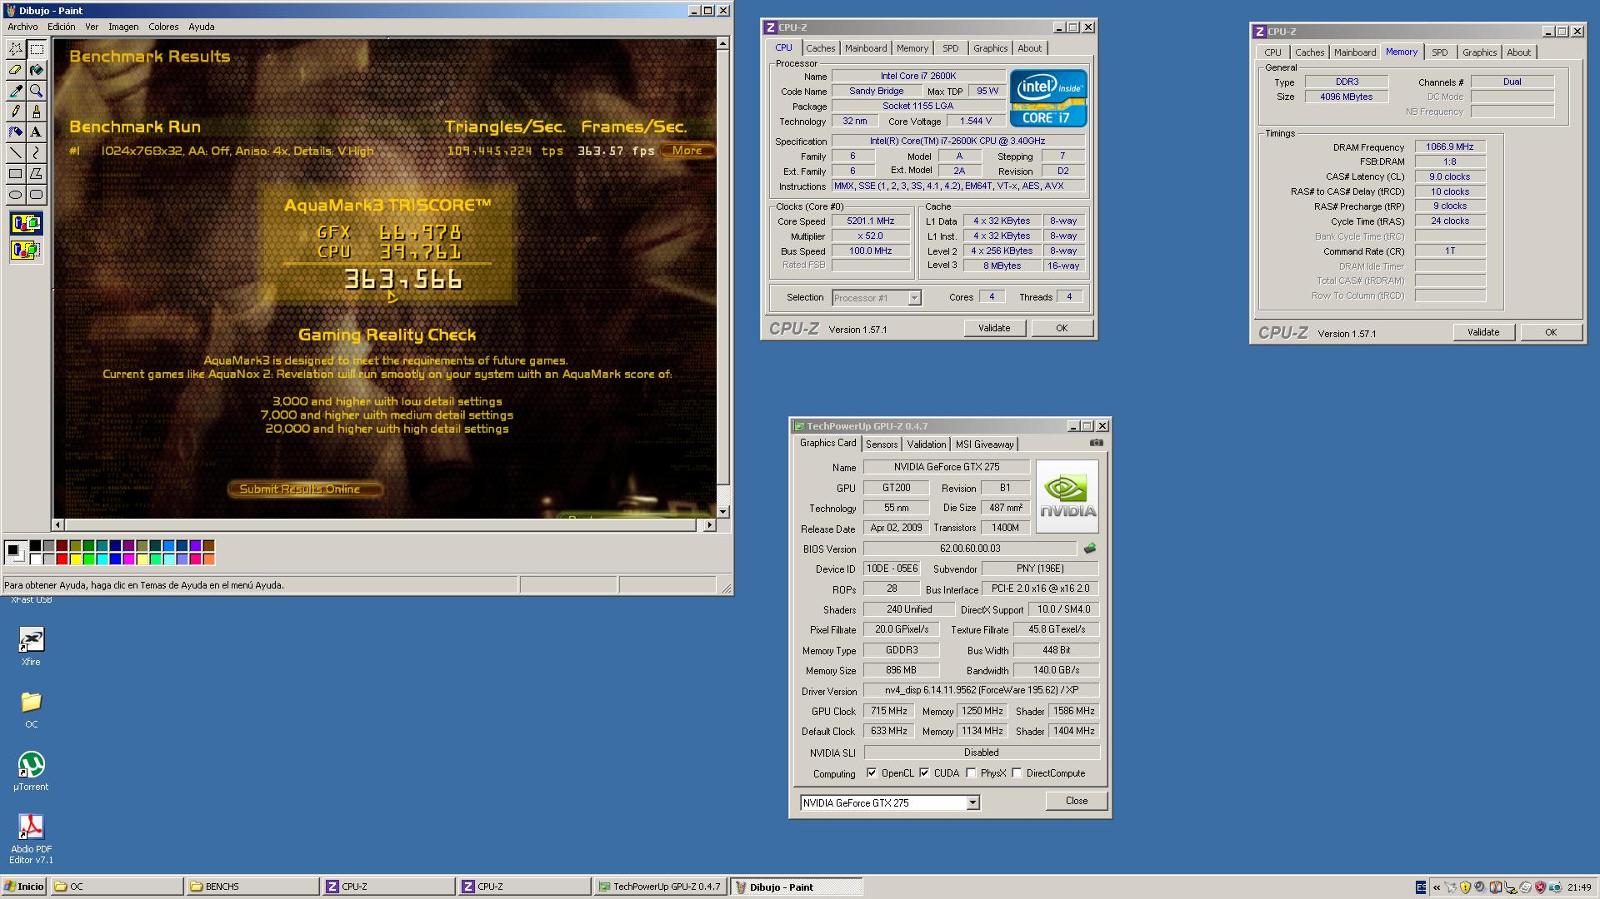Viewport: 1600px width, 899px height.
Task: Click the BIOS save chip icon in GPU-Z
Action: 1090,548
